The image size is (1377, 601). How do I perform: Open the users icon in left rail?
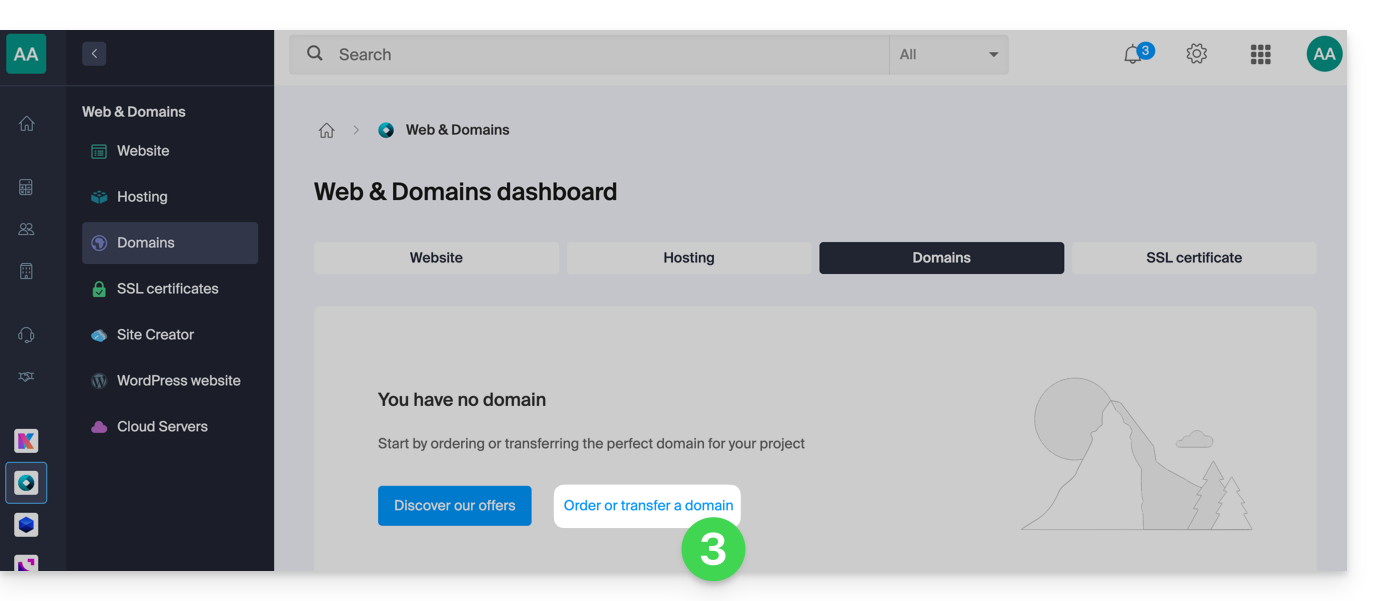click(x=27, y=229)
